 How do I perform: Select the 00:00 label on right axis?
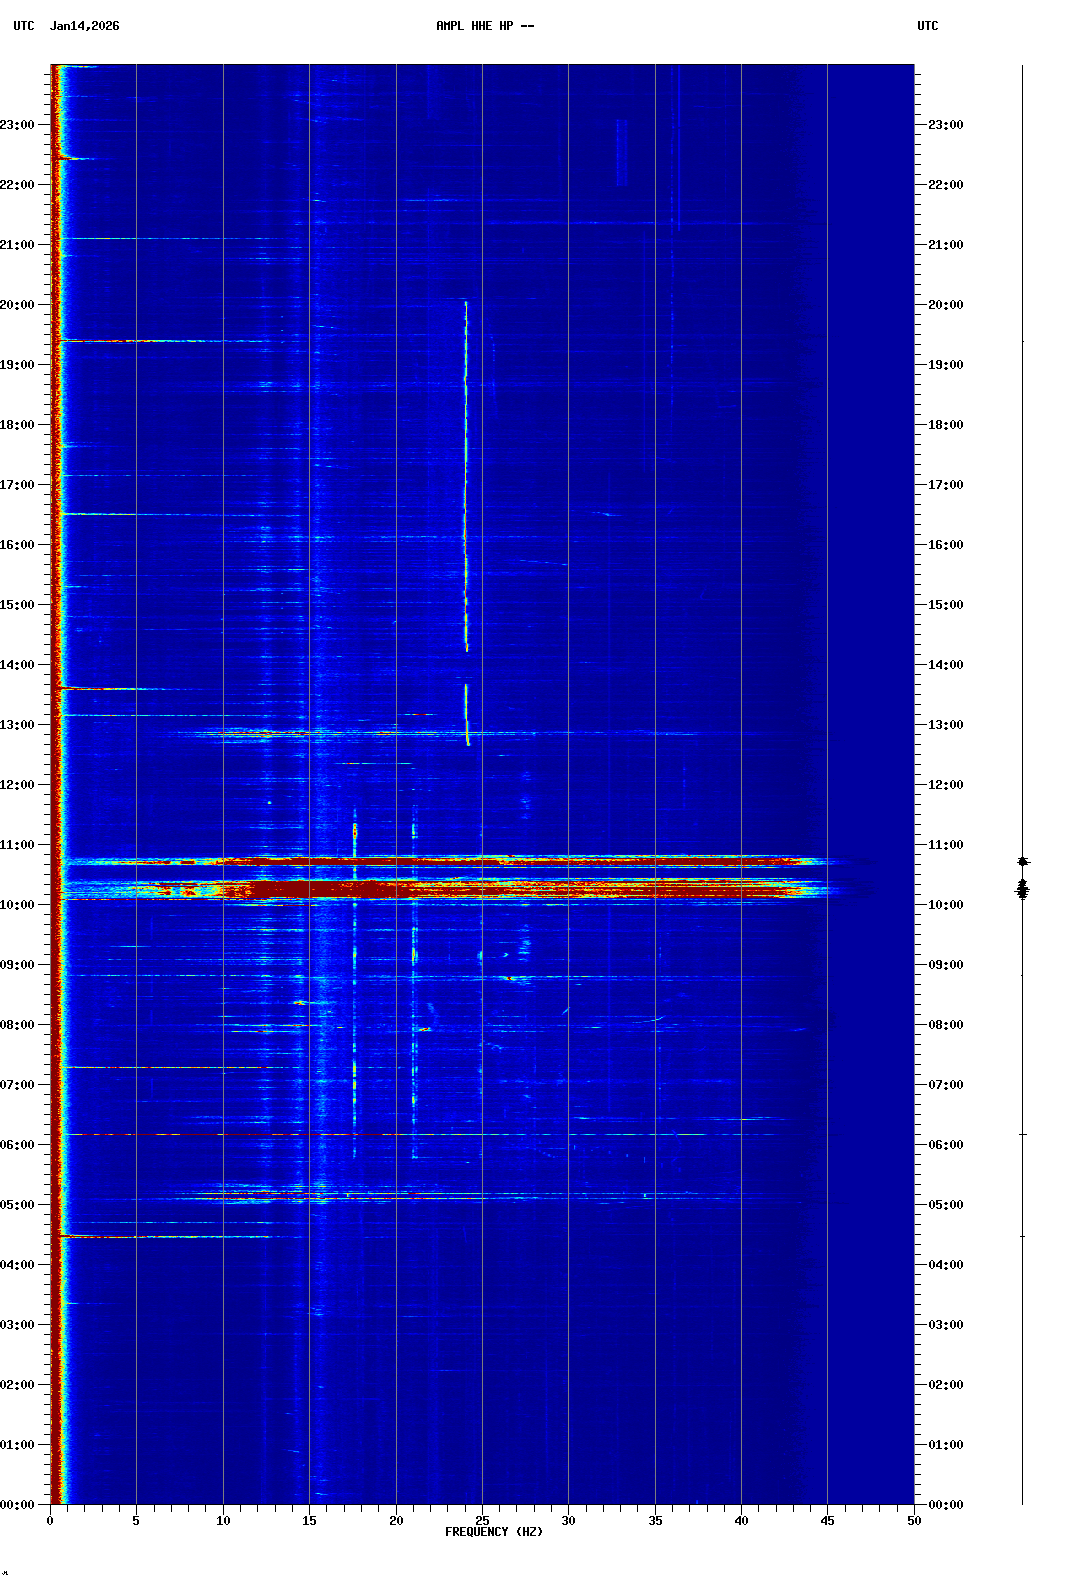[945, 1505]
